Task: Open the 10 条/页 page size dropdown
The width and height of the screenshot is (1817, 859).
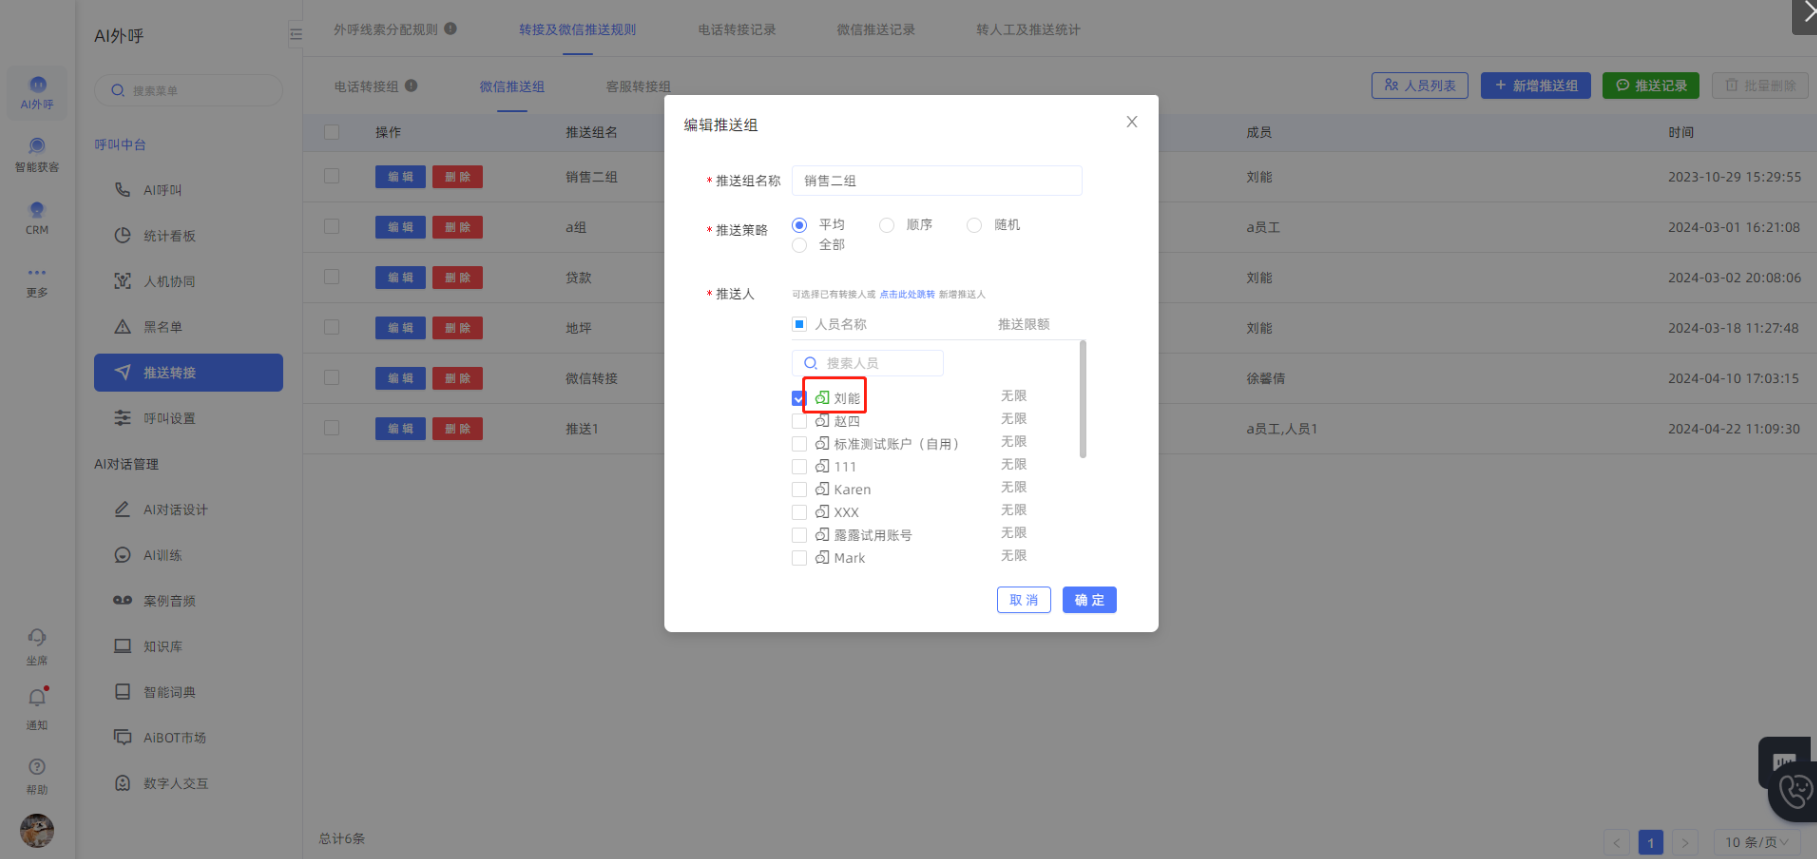Action: pyautogui.click(x=1756, y=842)
